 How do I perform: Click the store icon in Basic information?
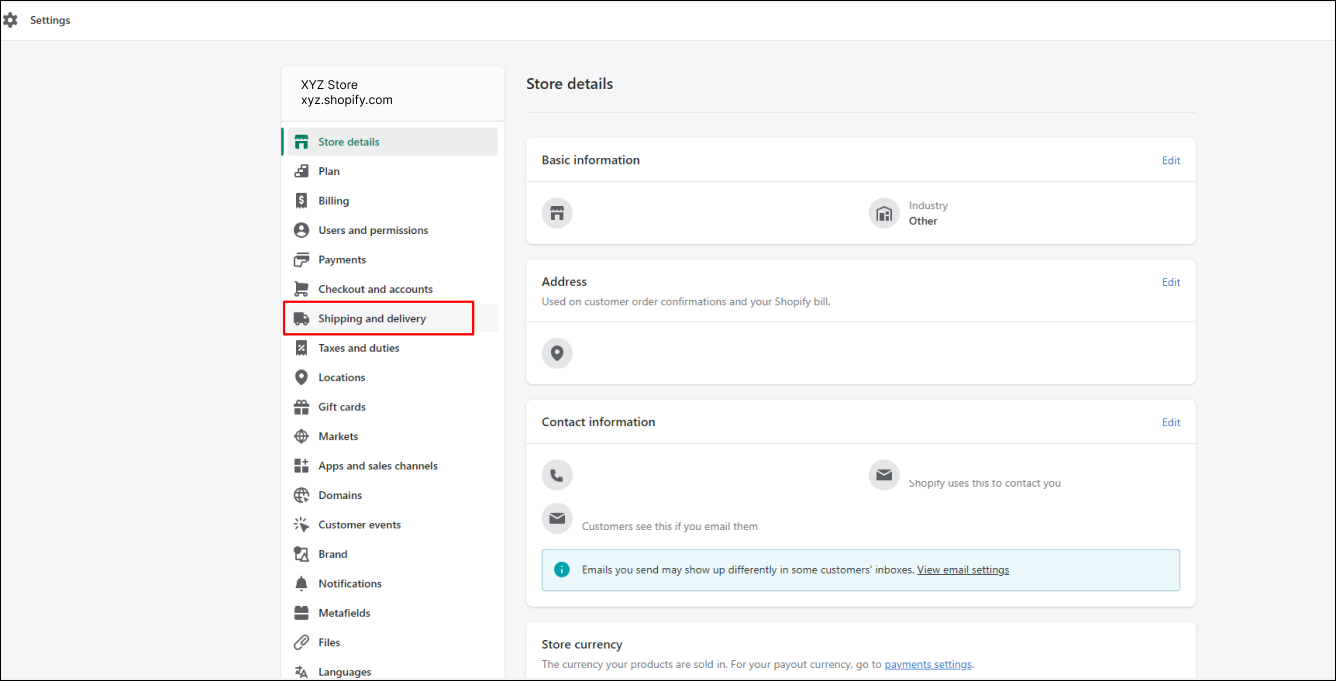click(x=557, y=213)
